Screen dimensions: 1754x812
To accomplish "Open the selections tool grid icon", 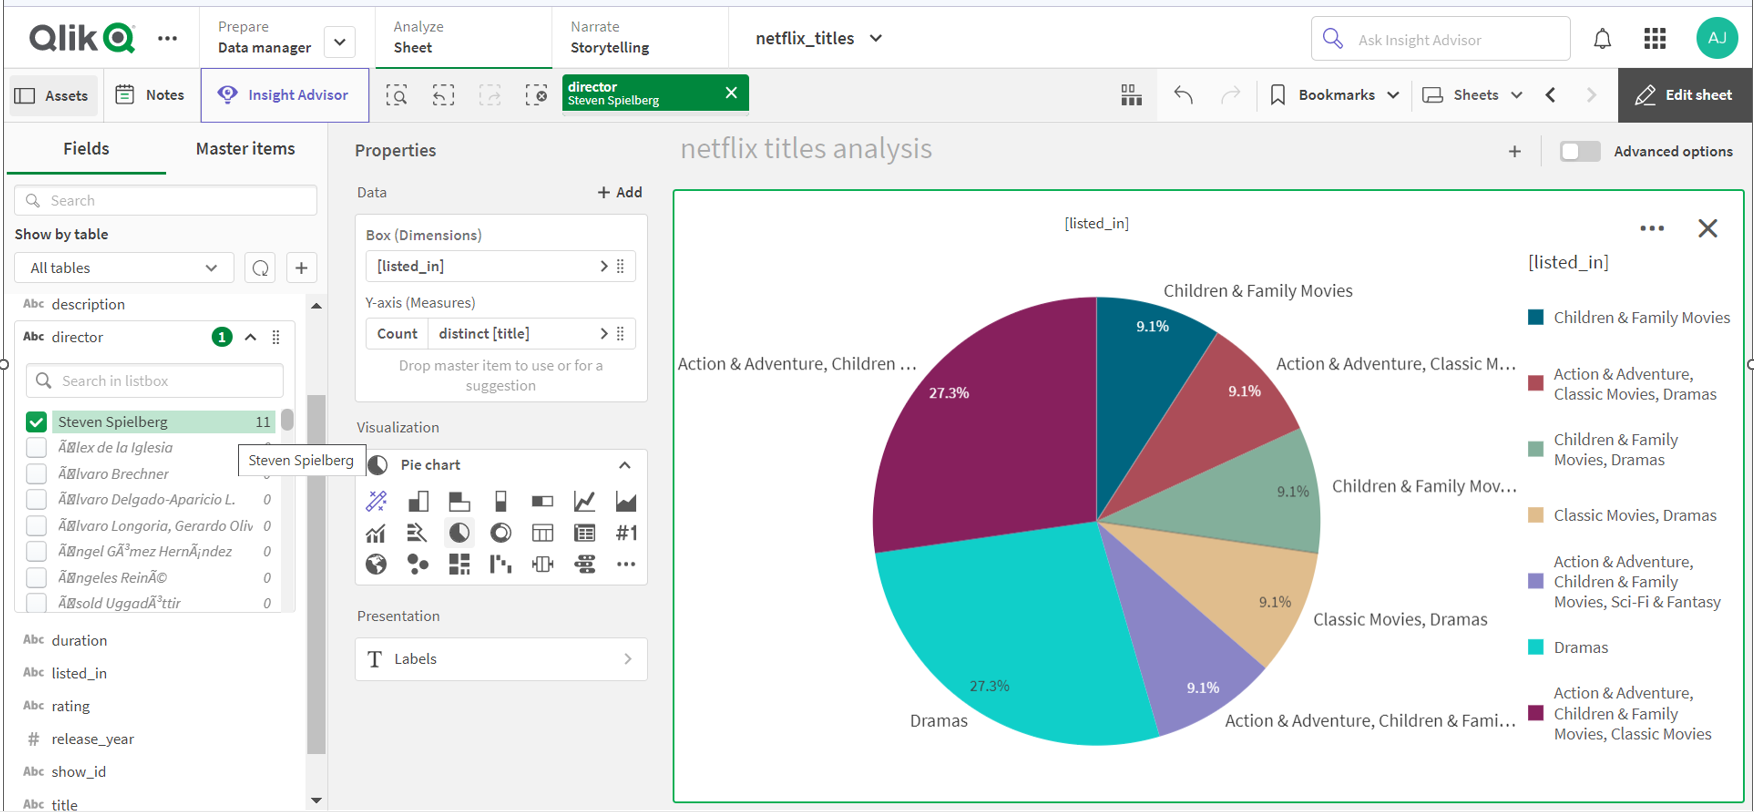I will [1131, 95].
